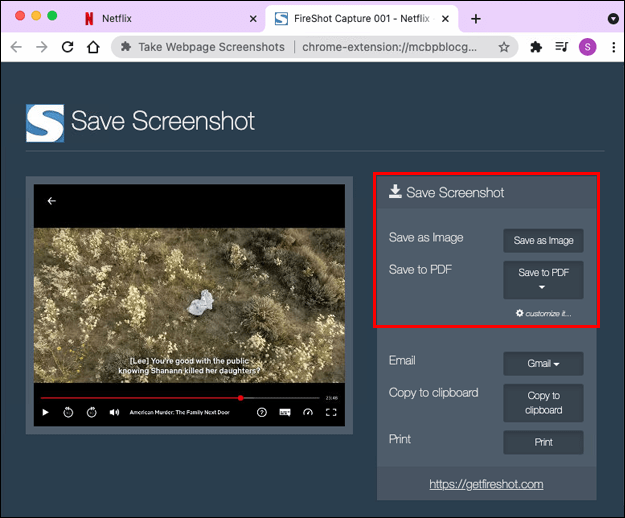Open the tab search dropdown arrow

(613, 19)
